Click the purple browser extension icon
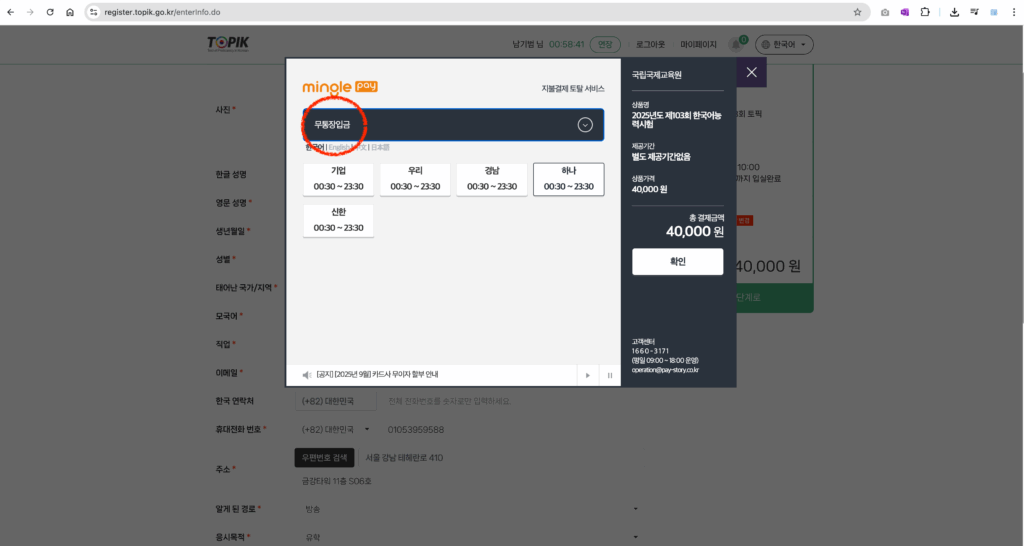This screenshot has height=546, width=1024. tap(904, 12)
